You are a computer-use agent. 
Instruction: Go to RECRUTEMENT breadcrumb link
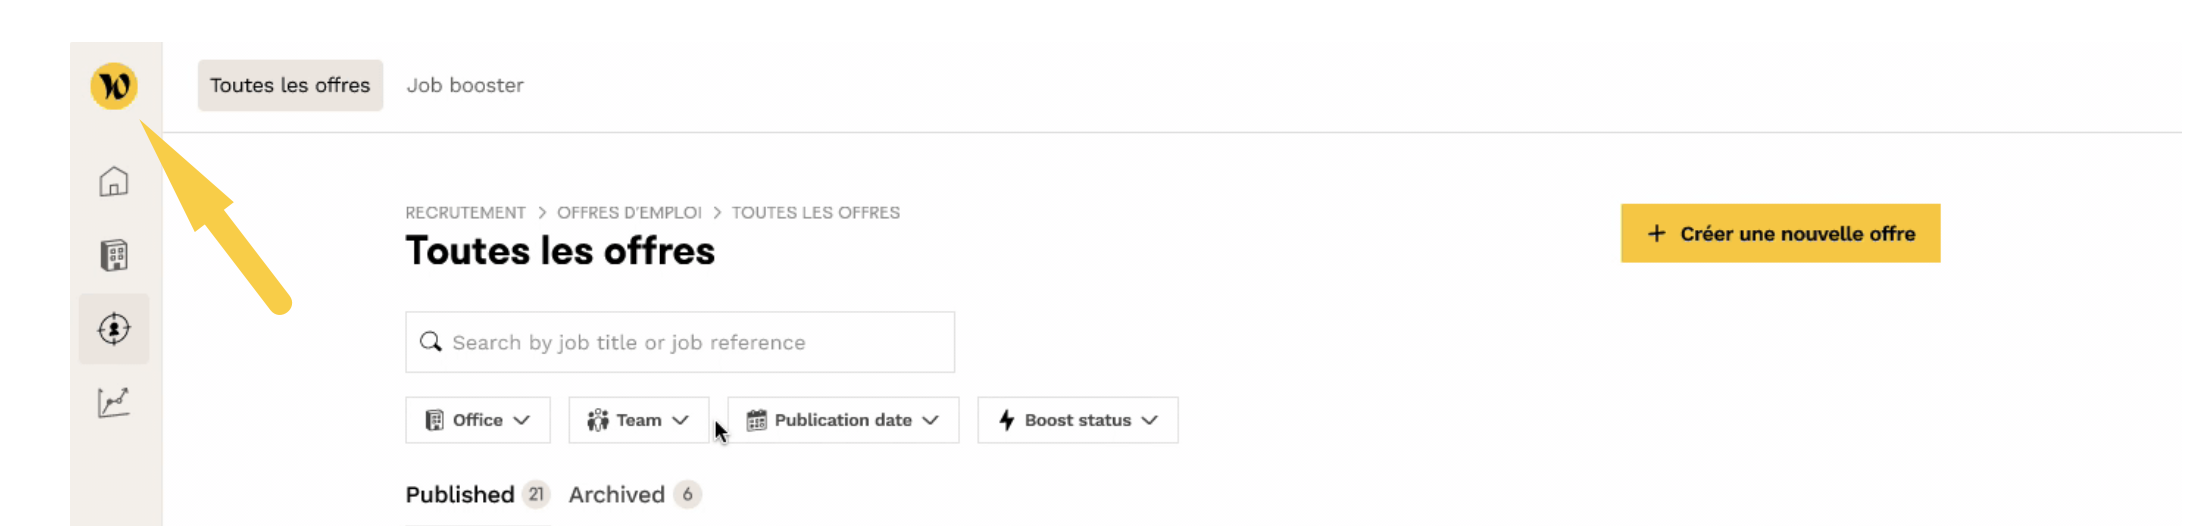[465, 212]
